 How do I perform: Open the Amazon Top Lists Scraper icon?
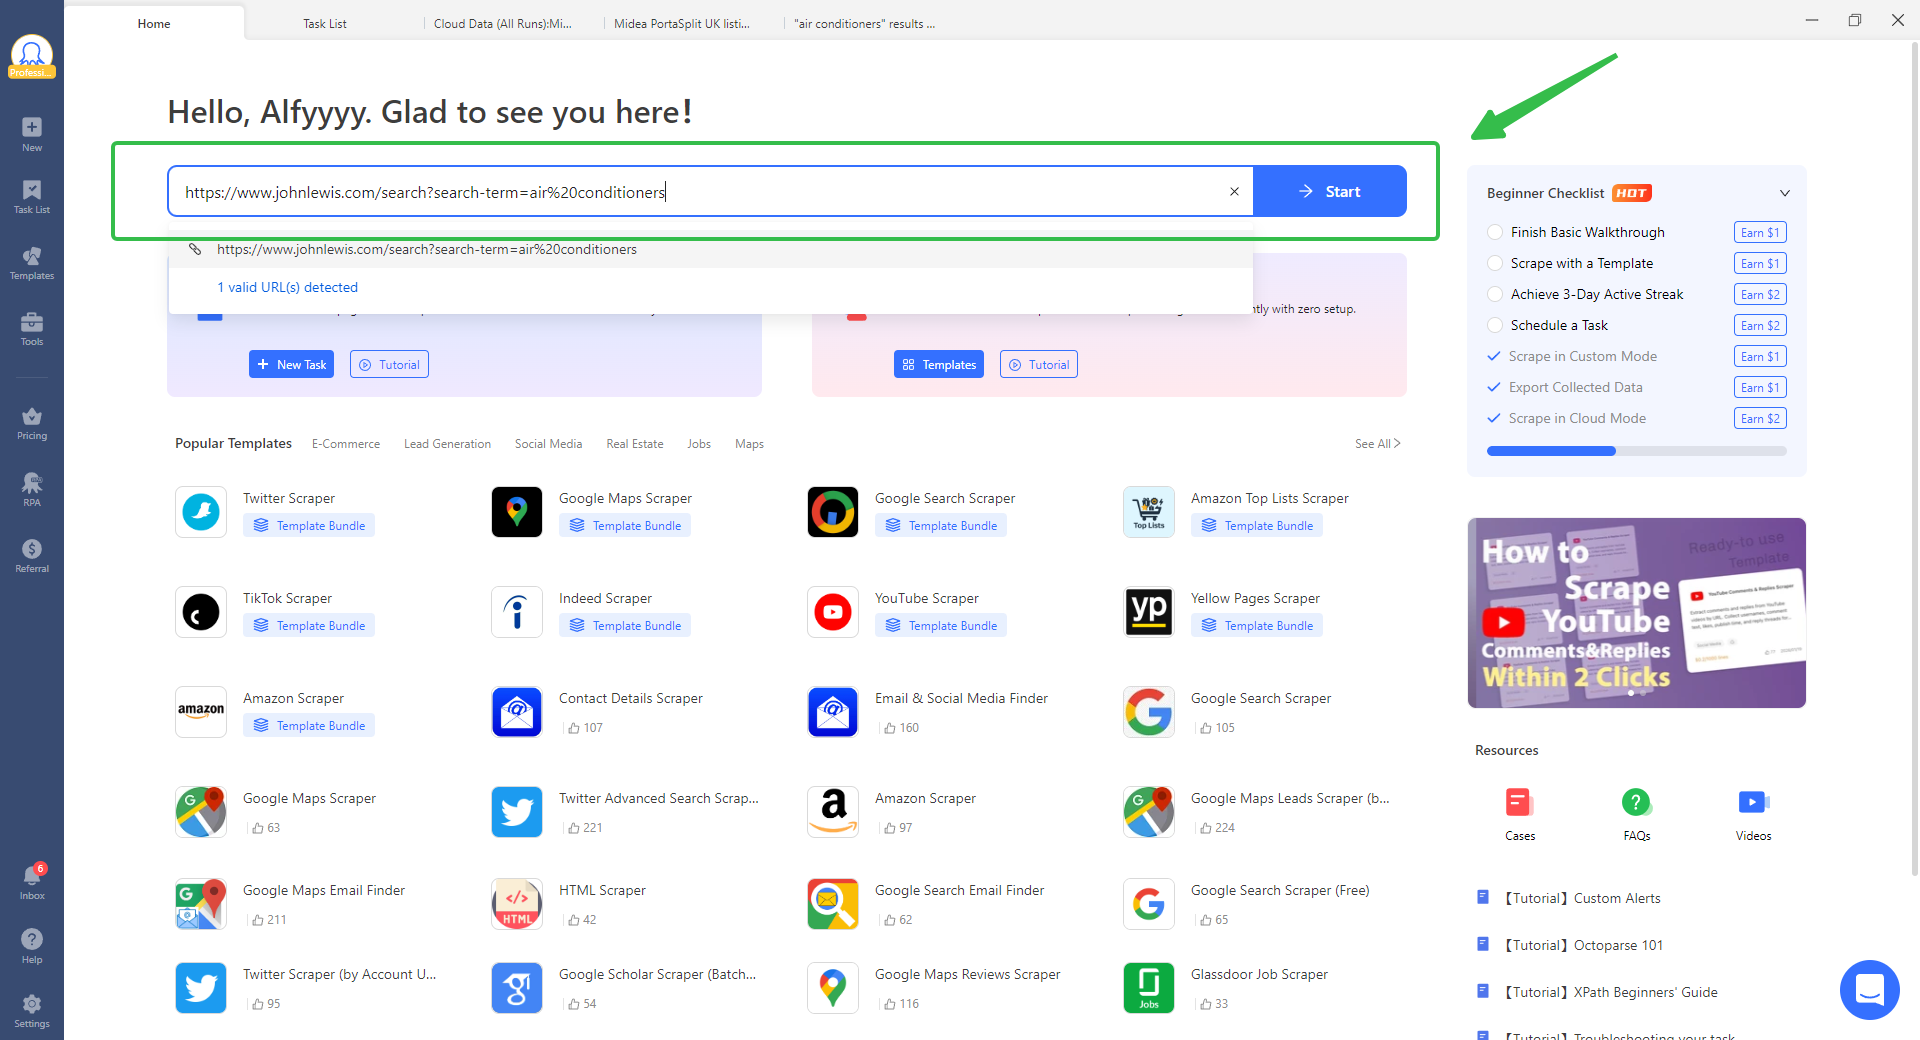click(1149, 512)
